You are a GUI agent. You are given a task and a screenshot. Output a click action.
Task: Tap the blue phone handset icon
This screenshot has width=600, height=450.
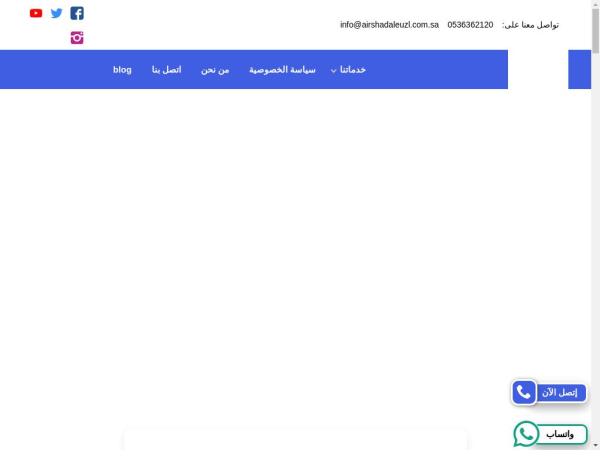coord(524,393)
